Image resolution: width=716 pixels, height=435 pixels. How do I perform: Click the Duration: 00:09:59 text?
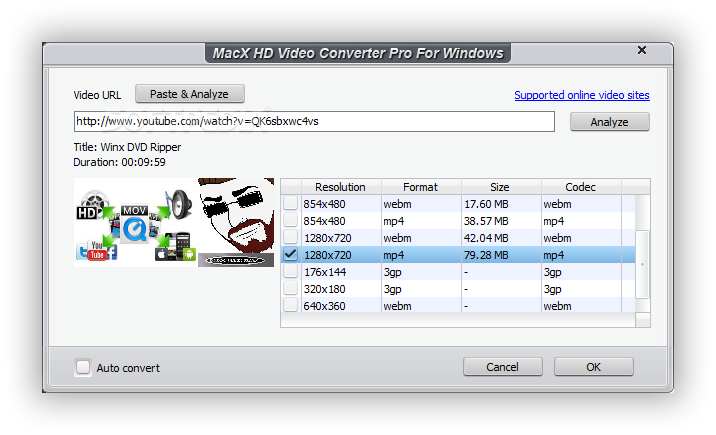[x=120, y=162]
